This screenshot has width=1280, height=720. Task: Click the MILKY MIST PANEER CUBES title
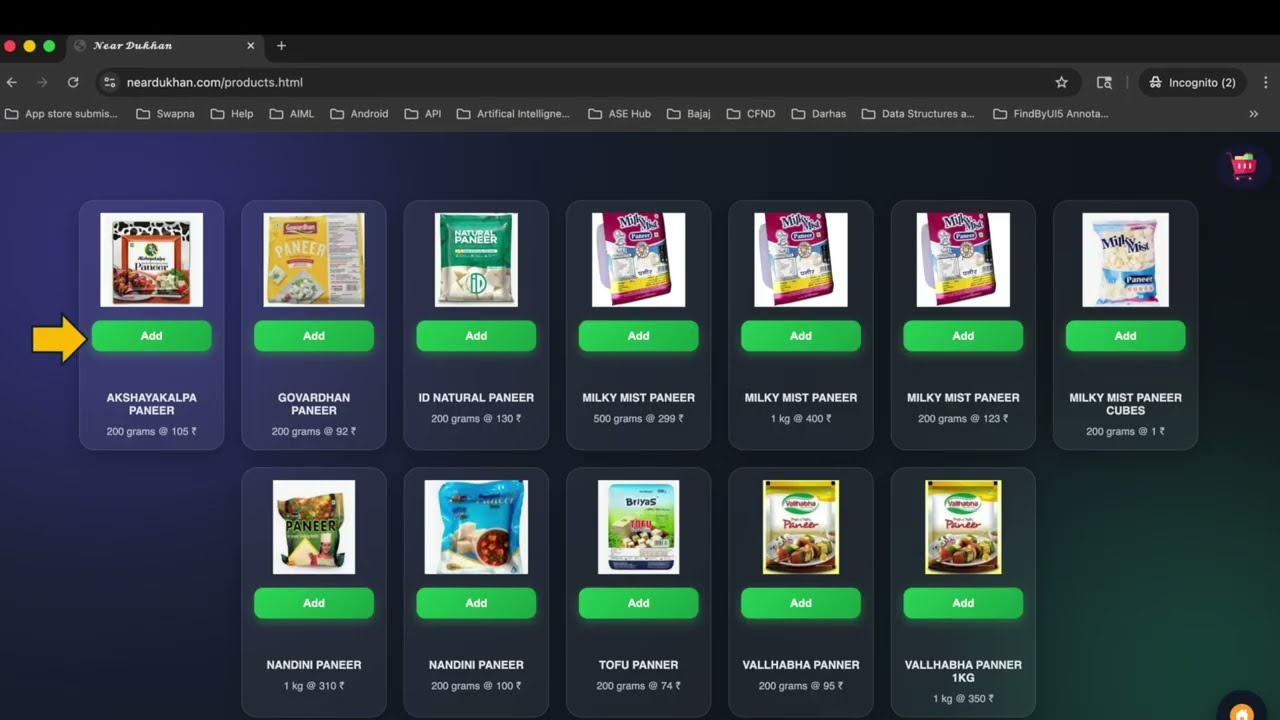(1125, 404)
